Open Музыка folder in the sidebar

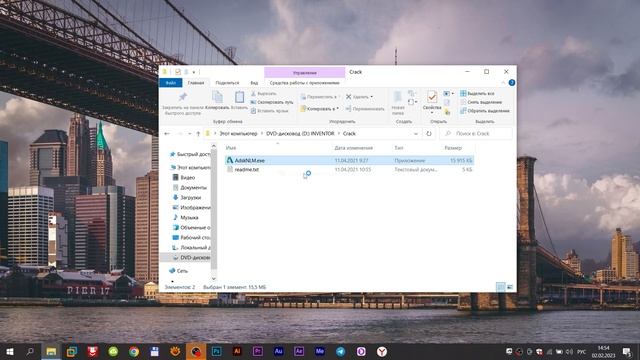(x=185, y=218)
